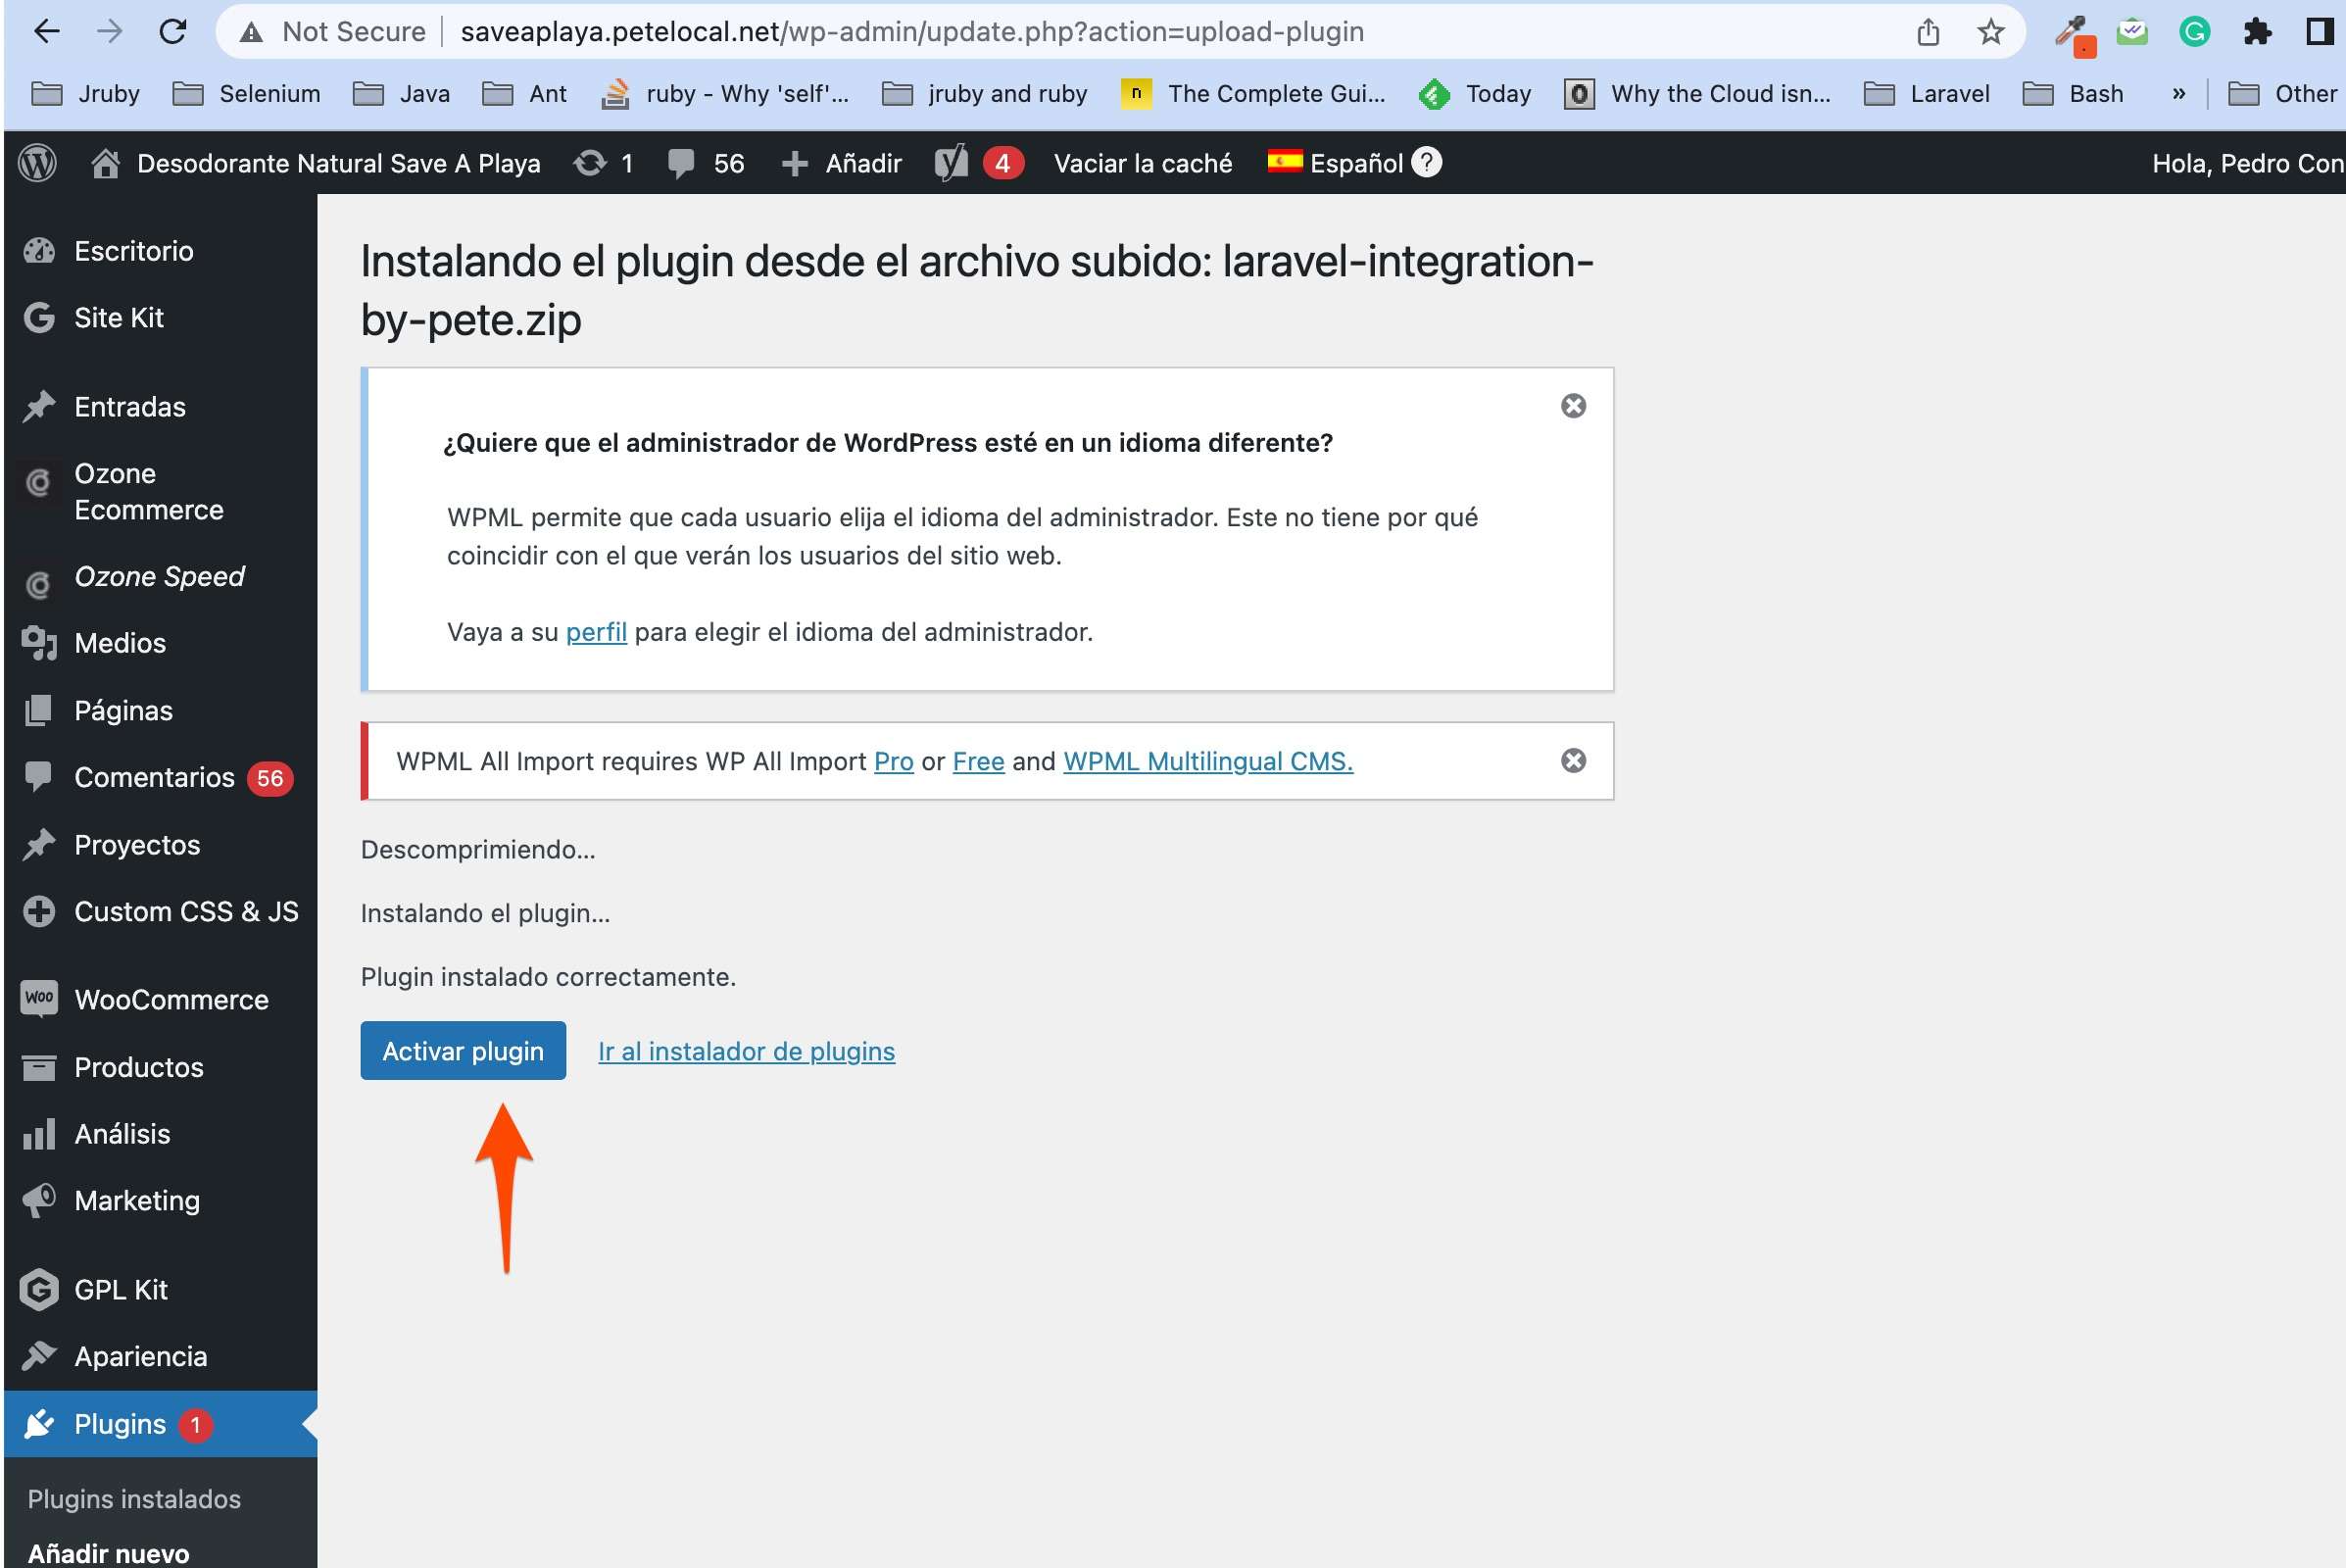Open site home via house icon

(106, 163)
